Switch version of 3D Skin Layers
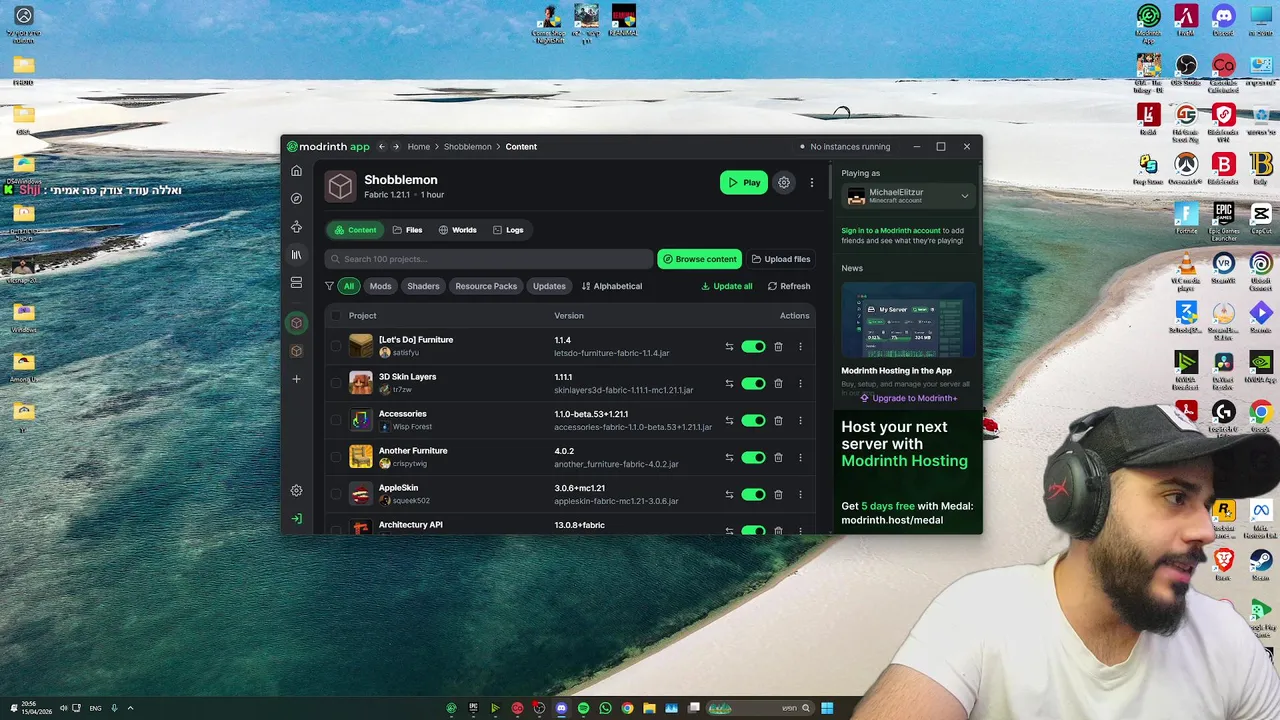The width and height of the screenshot is (1280, 720). [x=729, y=384]
